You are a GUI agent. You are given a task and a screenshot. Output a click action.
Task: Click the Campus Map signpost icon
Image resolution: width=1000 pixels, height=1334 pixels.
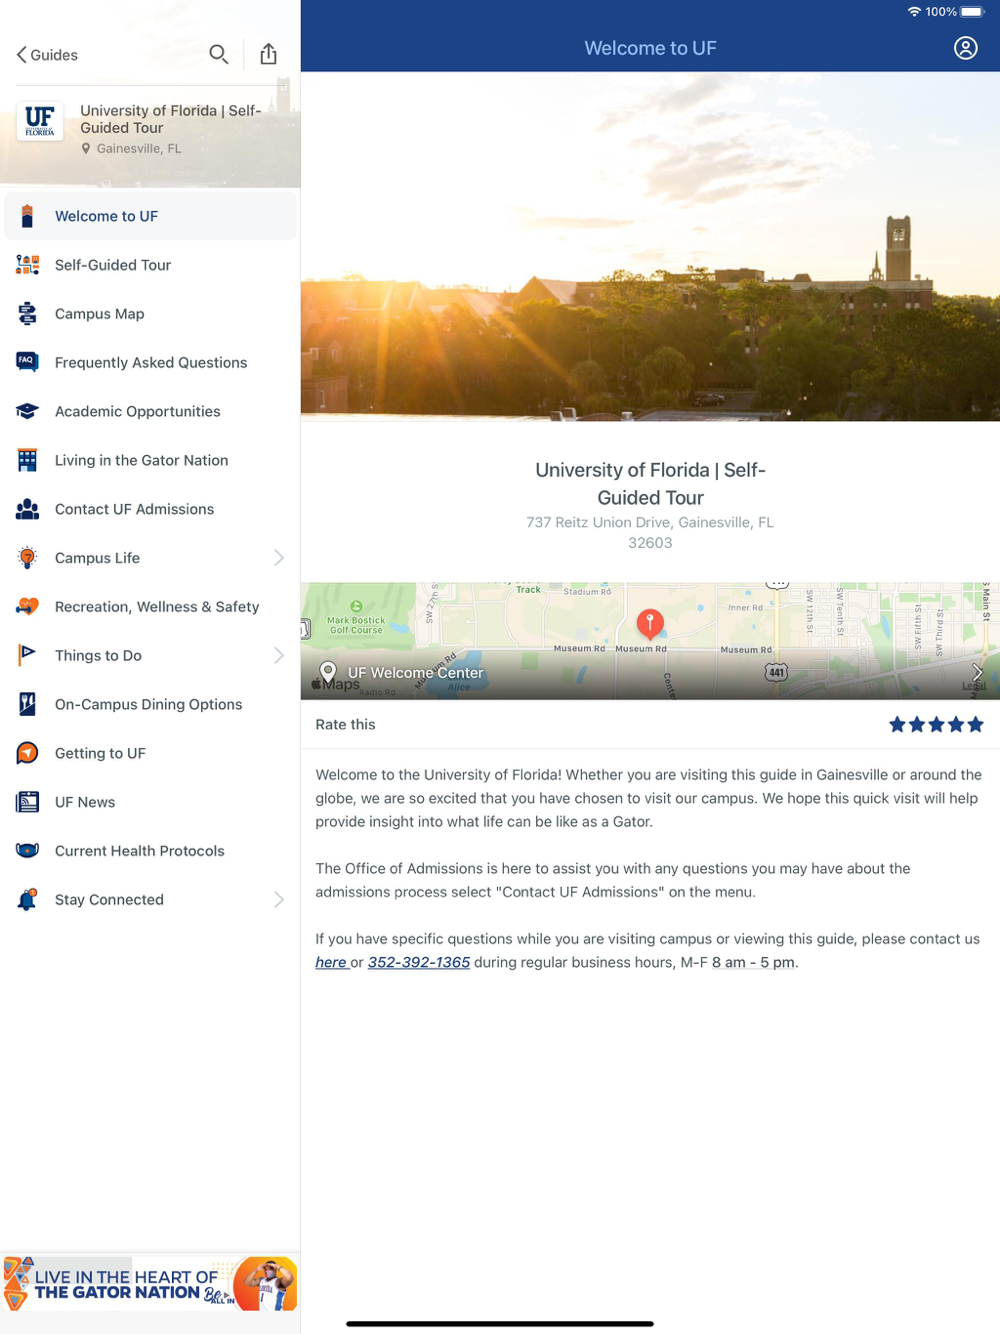coord(27,314)
